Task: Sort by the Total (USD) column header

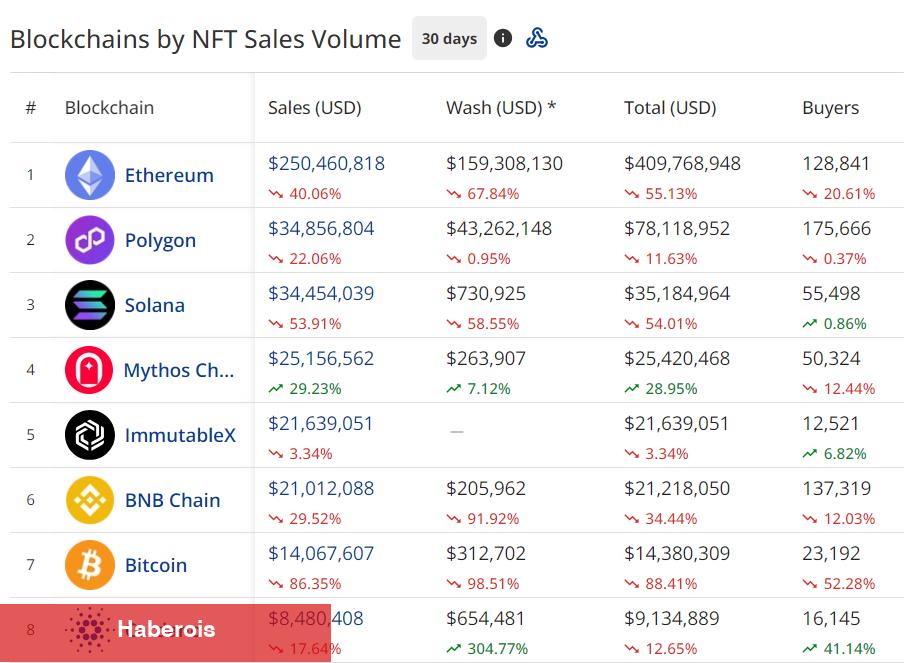Action: tap(670, 108)
